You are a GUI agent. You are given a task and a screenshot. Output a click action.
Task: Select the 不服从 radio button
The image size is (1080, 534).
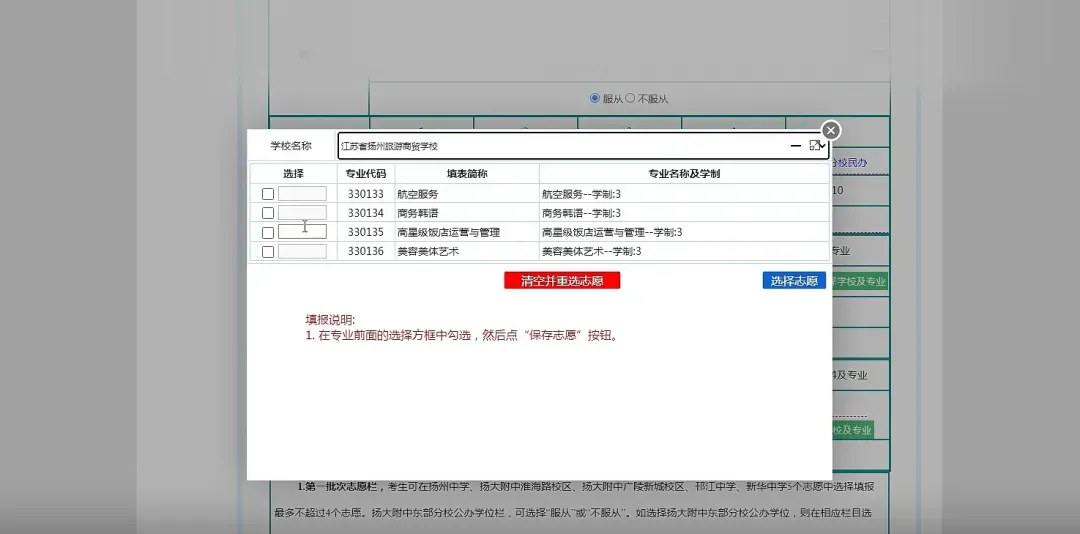click(630, 99)
